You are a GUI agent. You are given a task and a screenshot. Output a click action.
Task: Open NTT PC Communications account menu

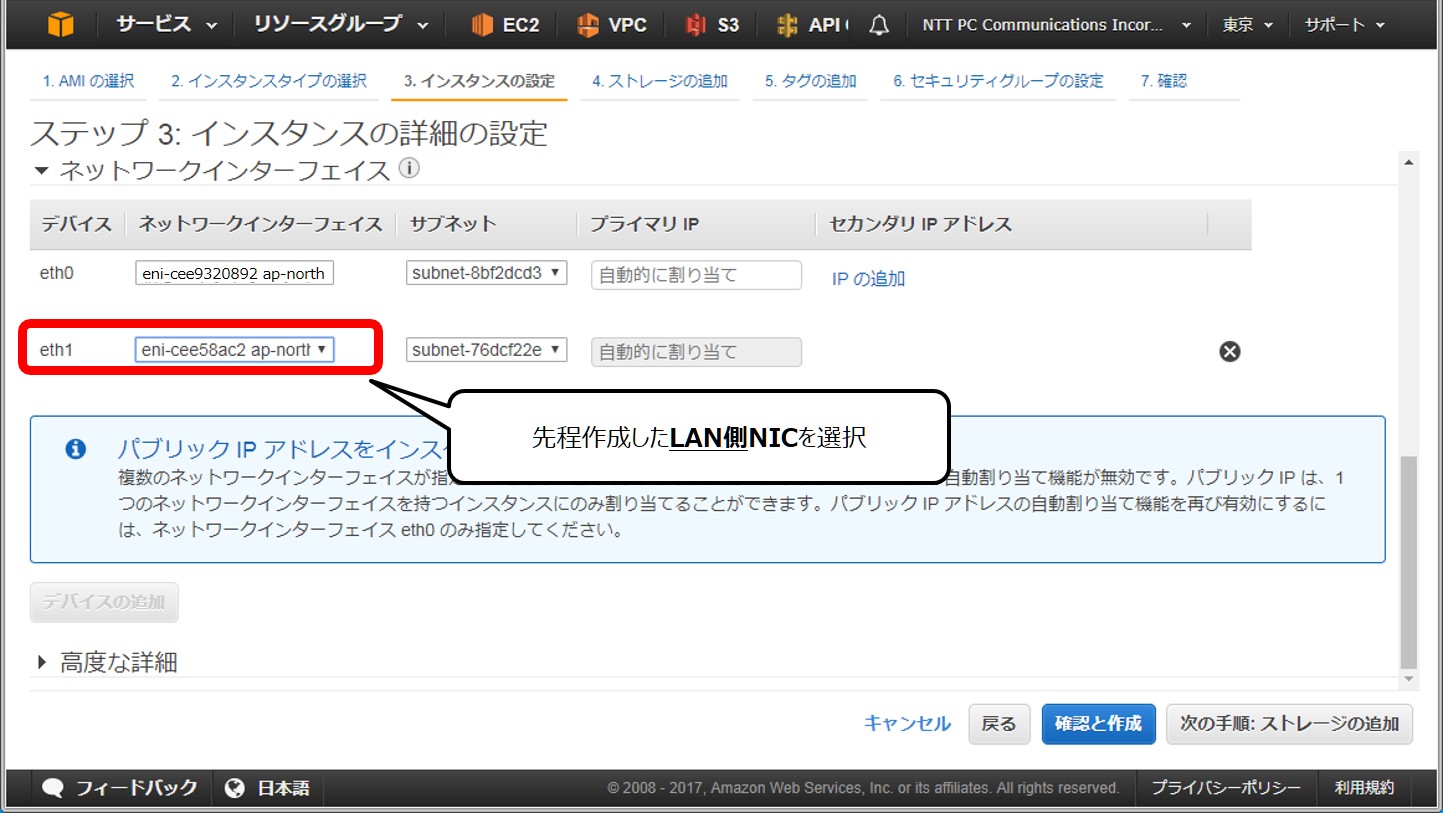1057,25
